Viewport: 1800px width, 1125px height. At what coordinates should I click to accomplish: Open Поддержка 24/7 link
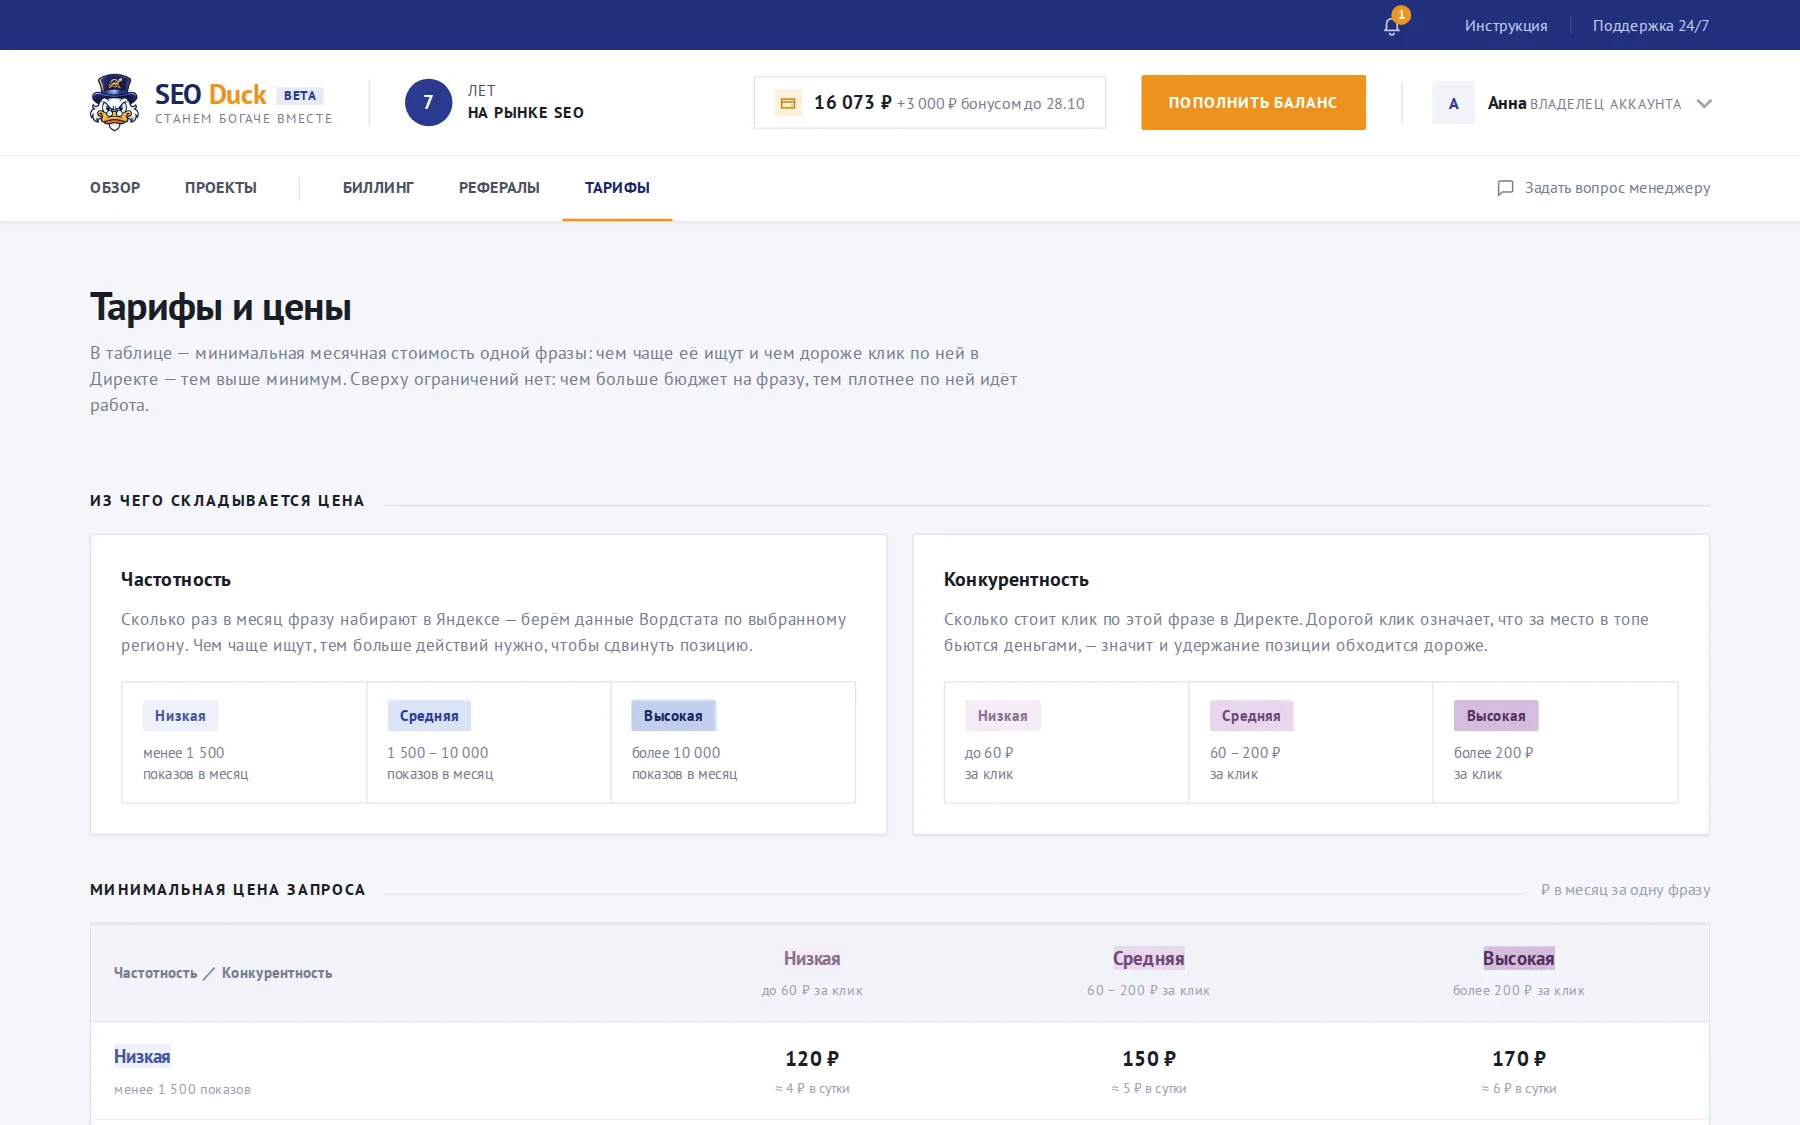1650,26
